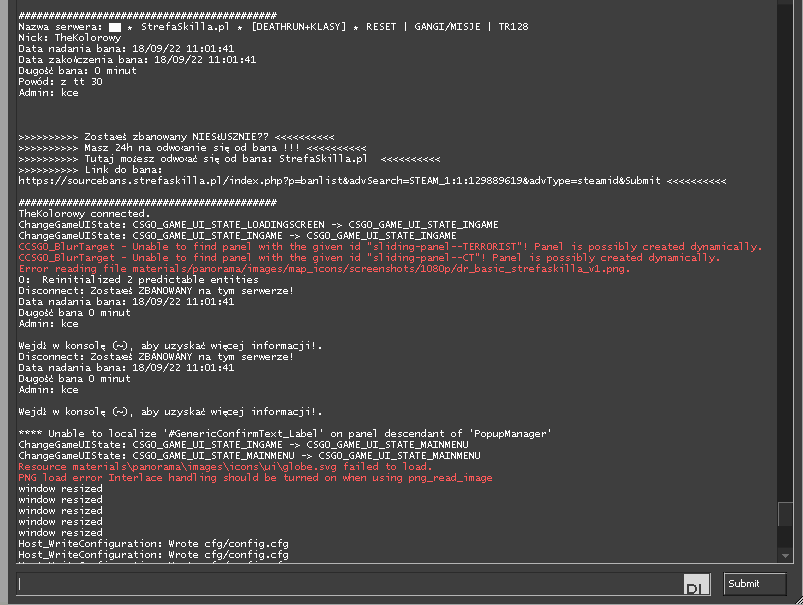The image size is (803, 605).
Task: Click the 'TheKolorowy connected.' line
Action: [x=84, y=214]
